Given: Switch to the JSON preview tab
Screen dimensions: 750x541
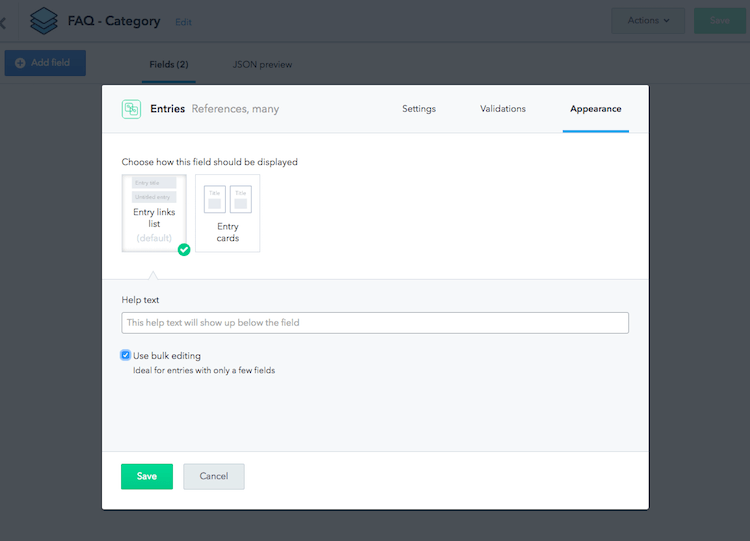Looking at the screenshot, I should click(x=262, y=65).
